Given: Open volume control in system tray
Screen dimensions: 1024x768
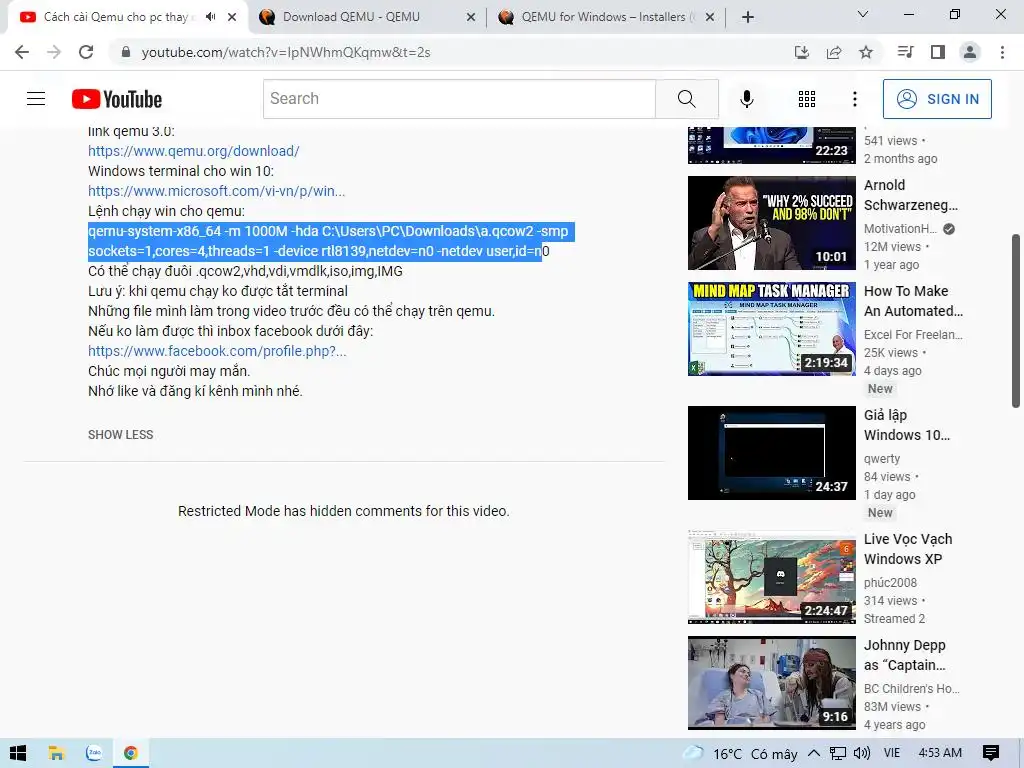Looking at the screenshot, I should pos(861,753).
